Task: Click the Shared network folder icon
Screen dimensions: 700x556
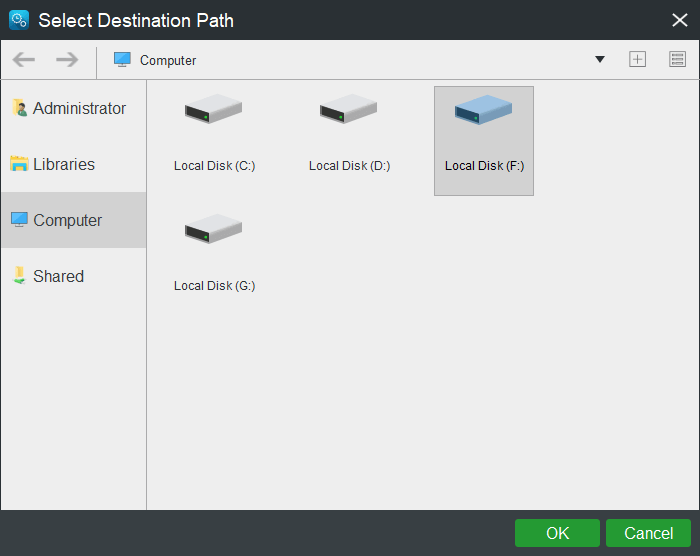Action: [19, 275]
